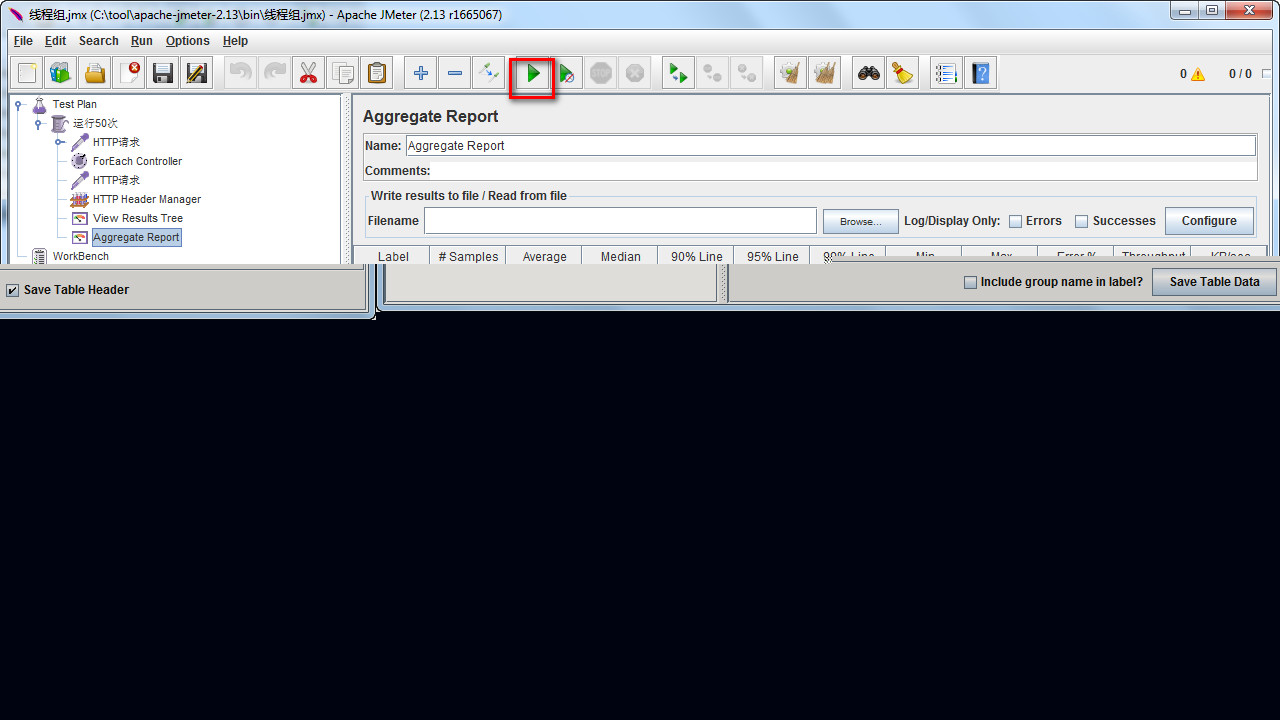The width and height of the screenshot is (1280, 720).
Task: Open the Options menu
Action: (x=188, y=41)
